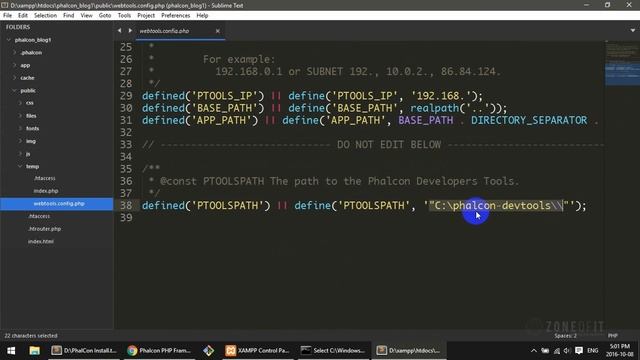Open the Find menu
Screen dimensions: 640x360
coord(69,16)
